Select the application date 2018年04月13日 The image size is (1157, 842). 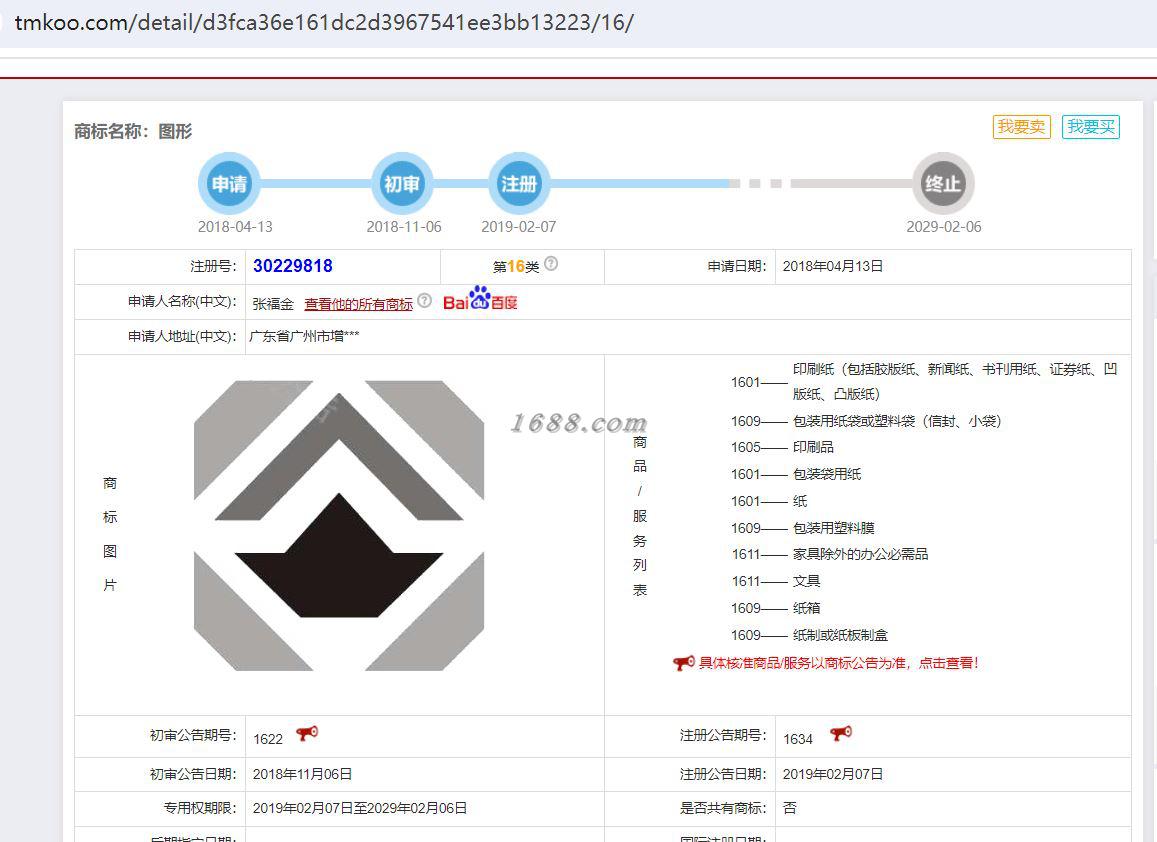[832, 266]
